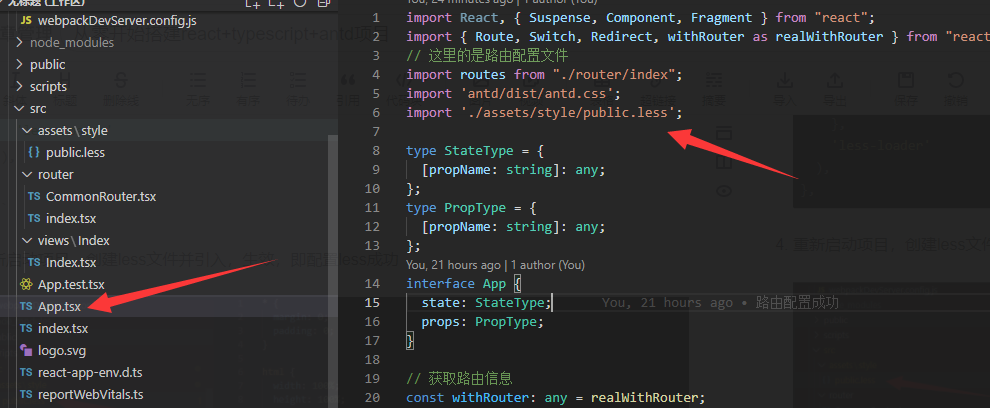Open Index.tsx under views\Index
The height and width of the screenshot is (408, 990).
[x=71, y=262]
